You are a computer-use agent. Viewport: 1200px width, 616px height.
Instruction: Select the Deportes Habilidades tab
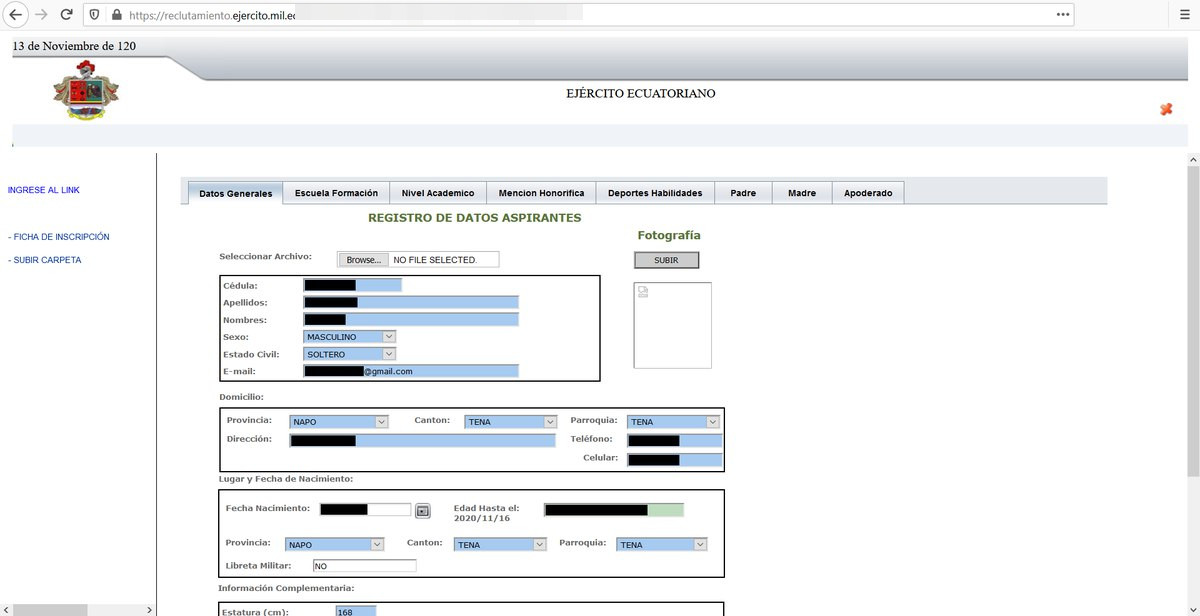(655, 193)
